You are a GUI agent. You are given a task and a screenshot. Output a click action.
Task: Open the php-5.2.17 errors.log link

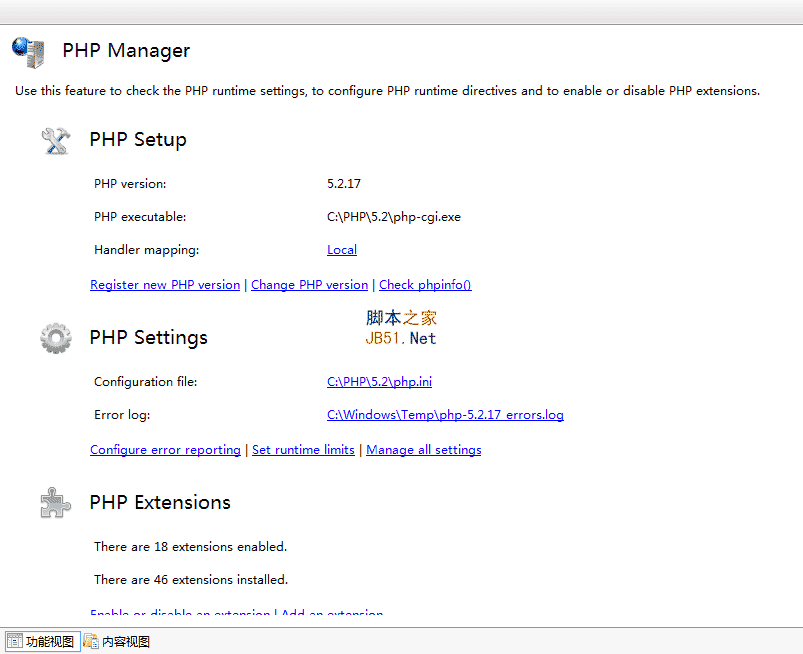click(445, 415)
